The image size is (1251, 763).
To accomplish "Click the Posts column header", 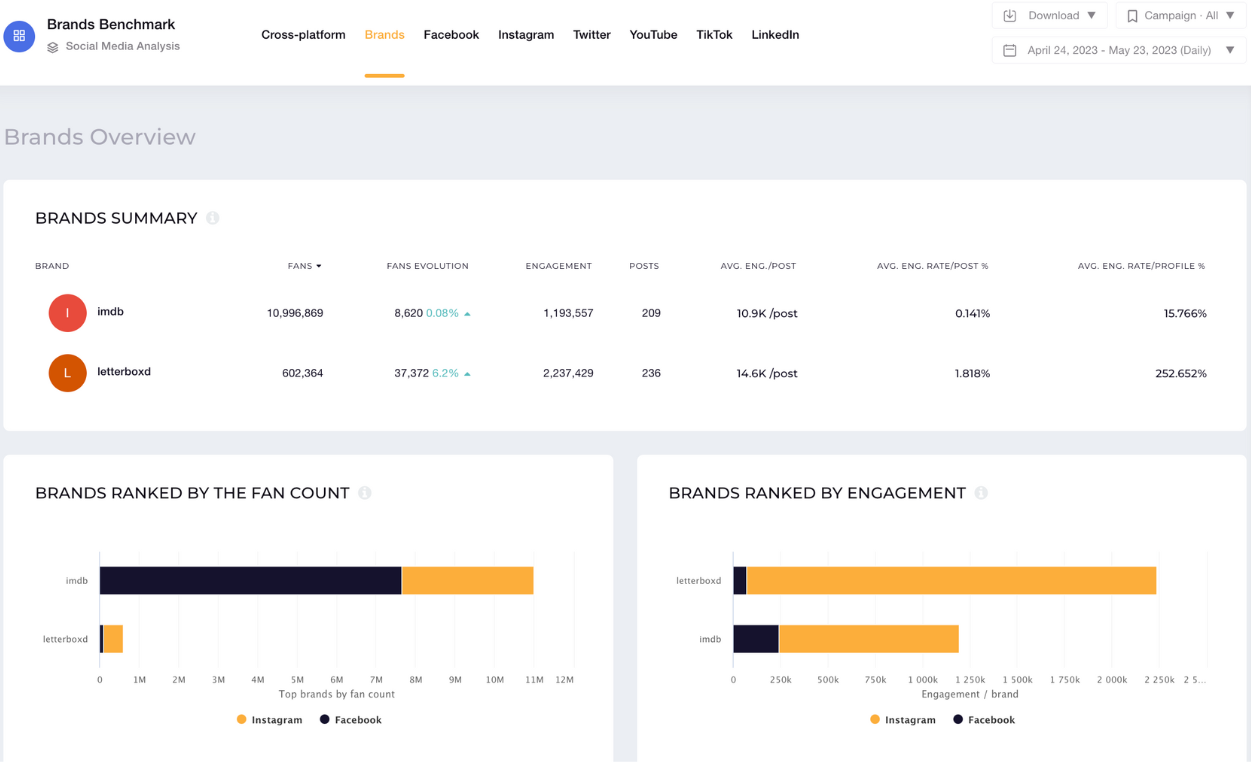I will [x=644, y=266].
